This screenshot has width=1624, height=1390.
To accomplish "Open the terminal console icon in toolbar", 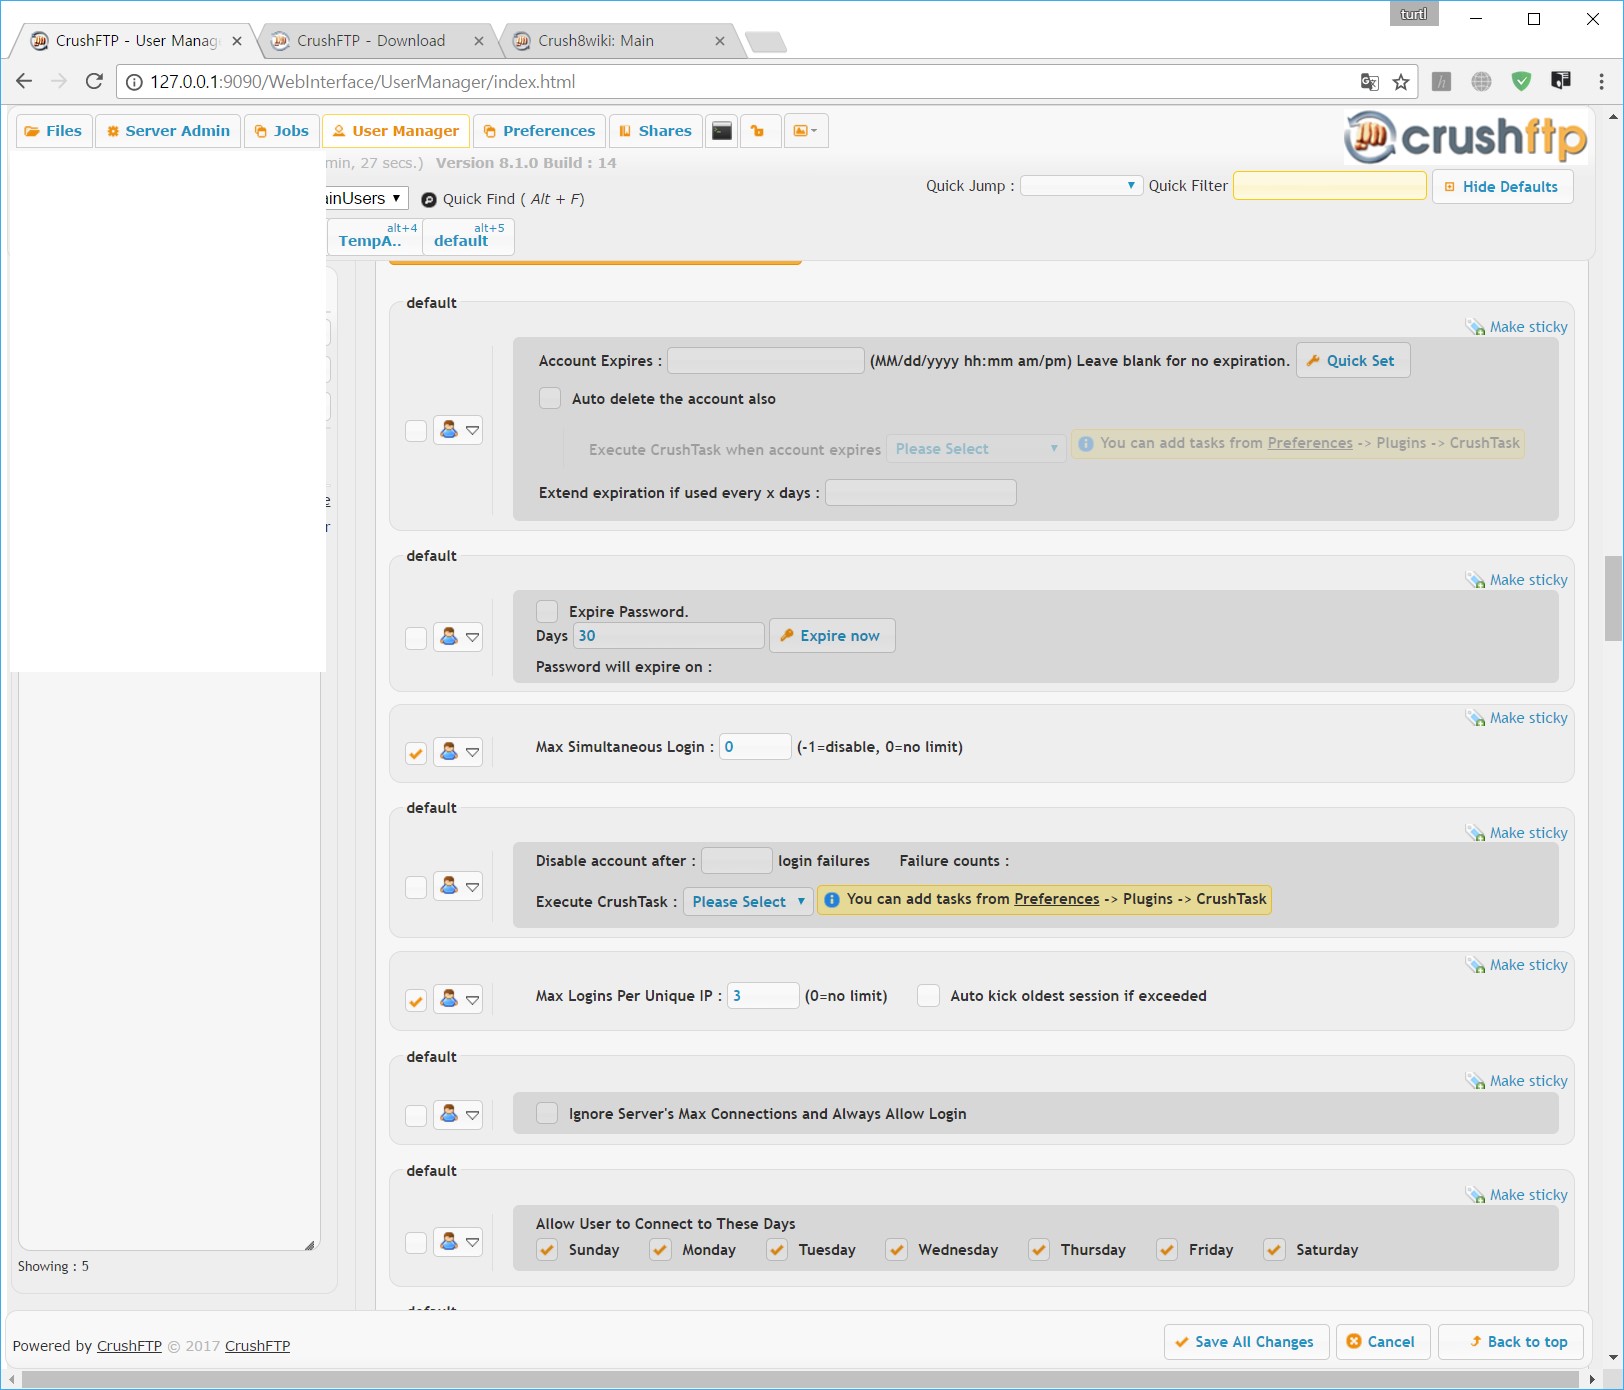I will tap(722, 131).
